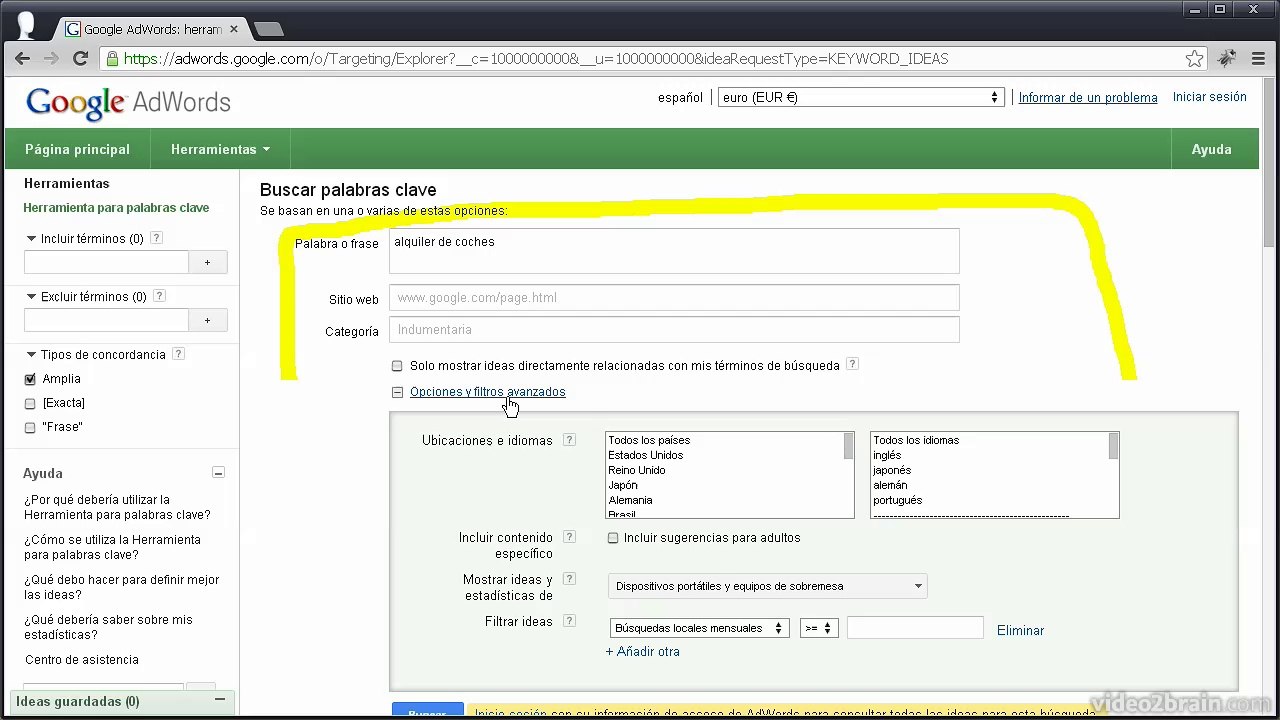Bookmark this page with the star icon
The width and height of the screenshot is (1280, 720).
coord(1194,59)
